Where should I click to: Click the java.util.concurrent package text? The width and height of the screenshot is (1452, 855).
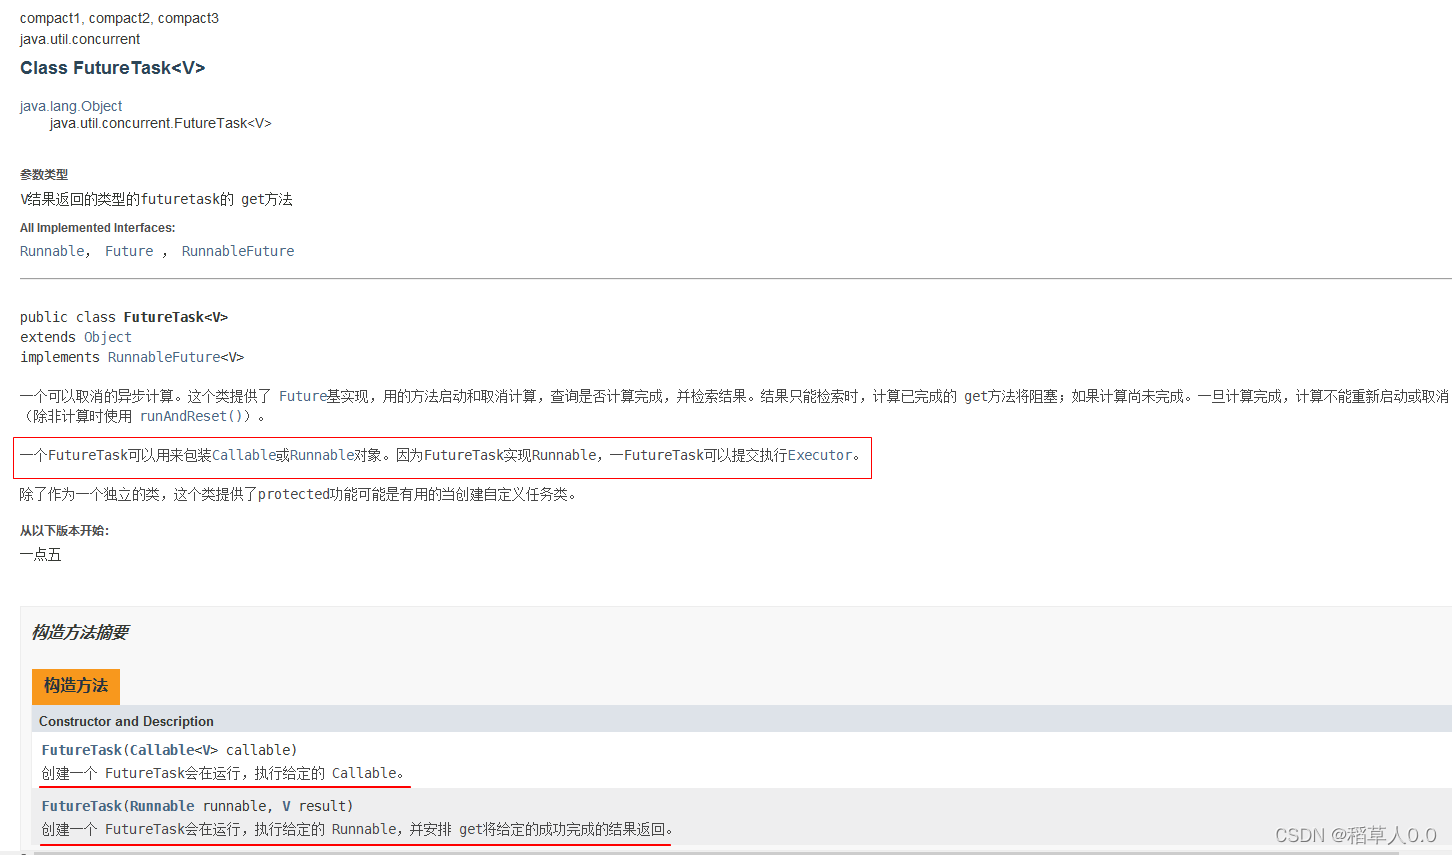[80, 39]
